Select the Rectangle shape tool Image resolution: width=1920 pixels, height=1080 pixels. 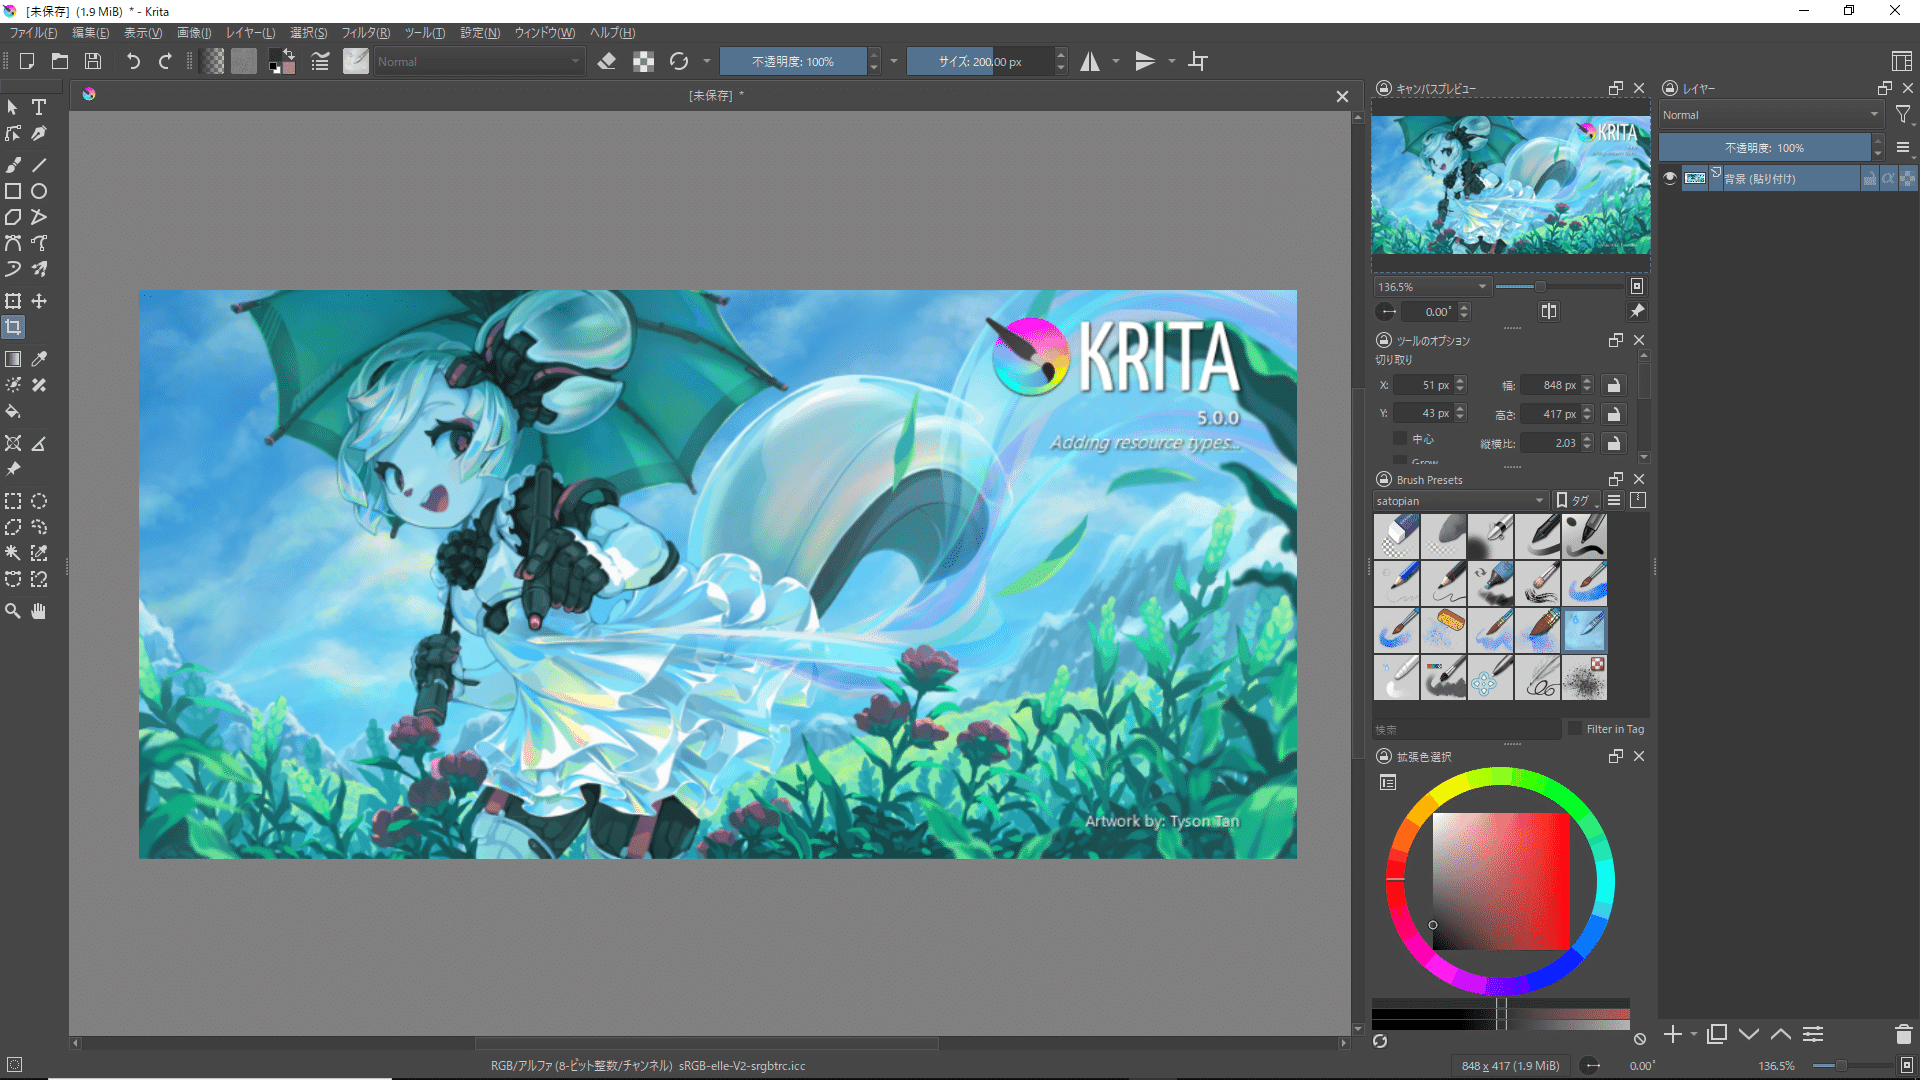click(x=13, y=191)
